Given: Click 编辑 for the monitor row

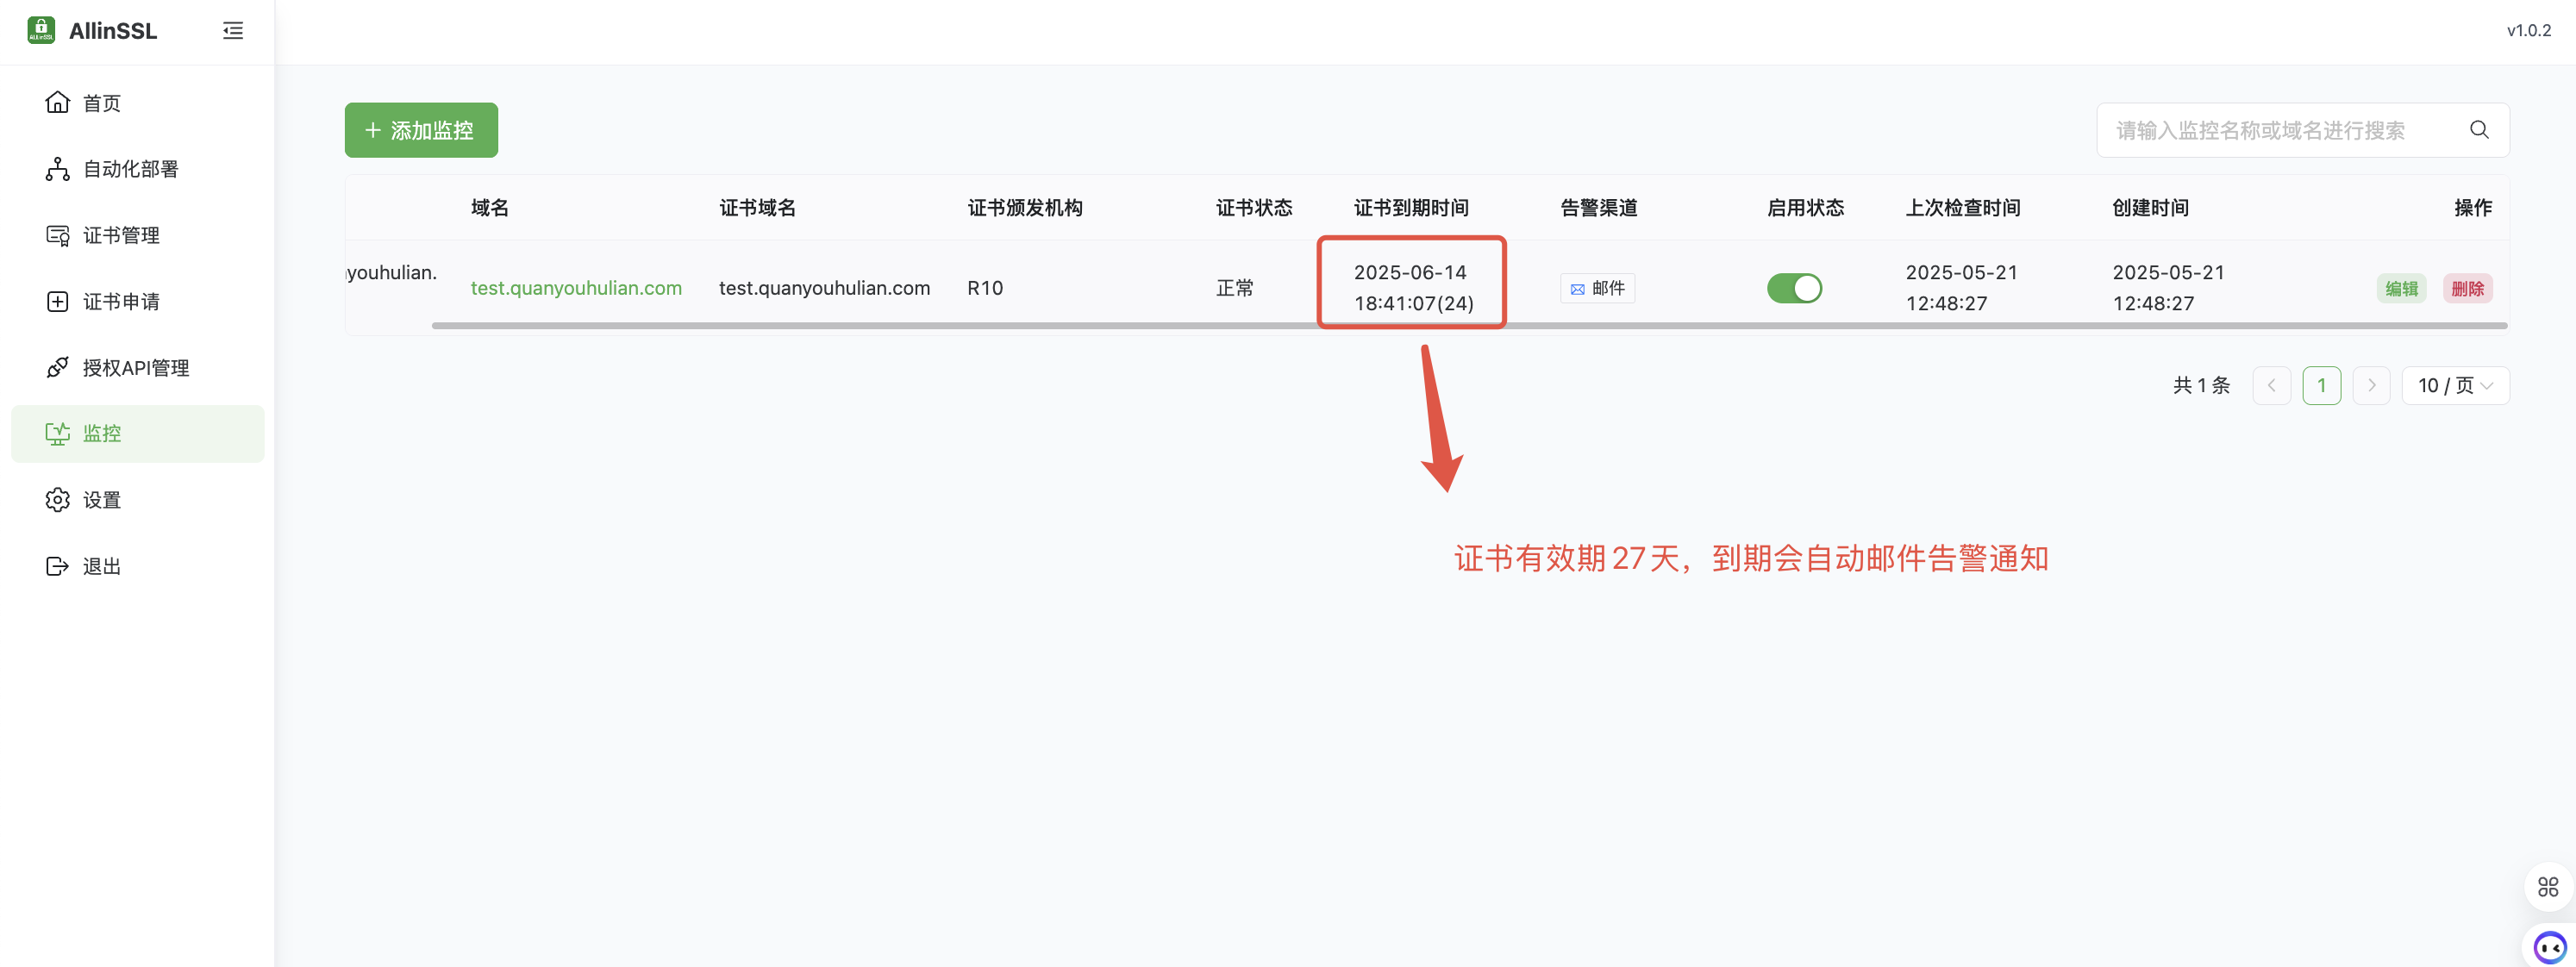Looking at the screenshot, I should [x=2400, y=289].
